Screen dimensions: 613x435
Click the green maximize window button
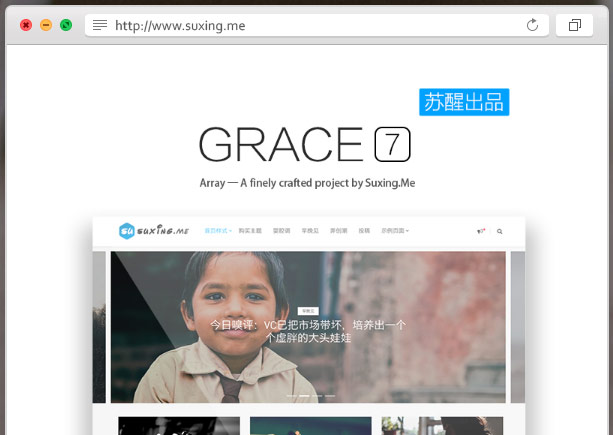pyautogui.click(x=66, y=25)
